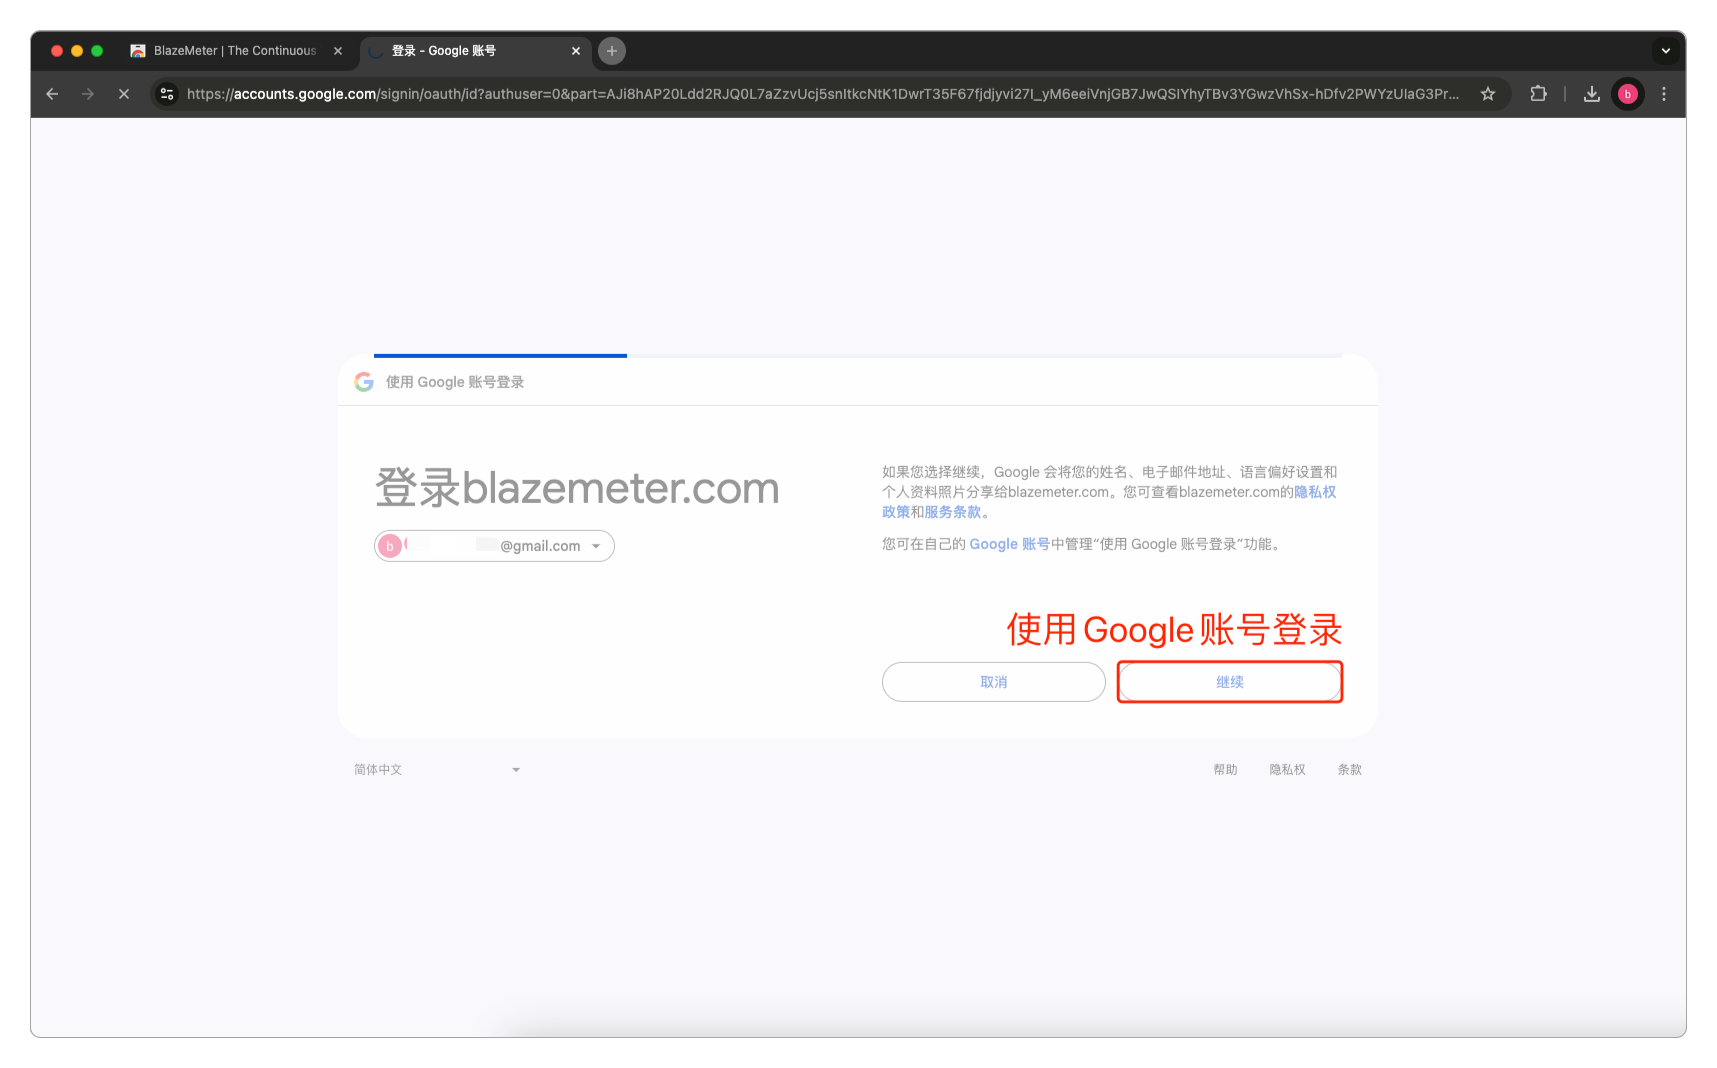1717x1068 pixels.
Task: Click the Google logo in sign-in header
Action: click(364, 382)
